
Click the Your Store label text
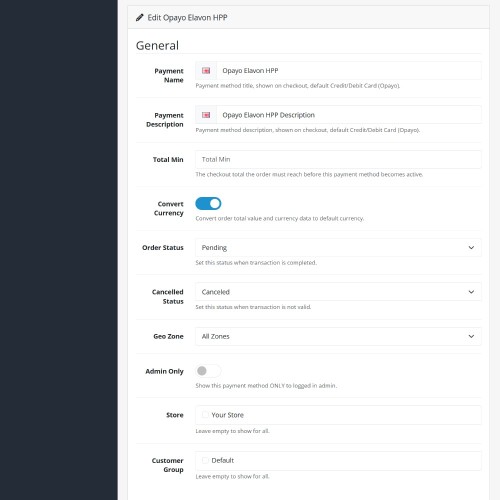(x=228, y=415)
